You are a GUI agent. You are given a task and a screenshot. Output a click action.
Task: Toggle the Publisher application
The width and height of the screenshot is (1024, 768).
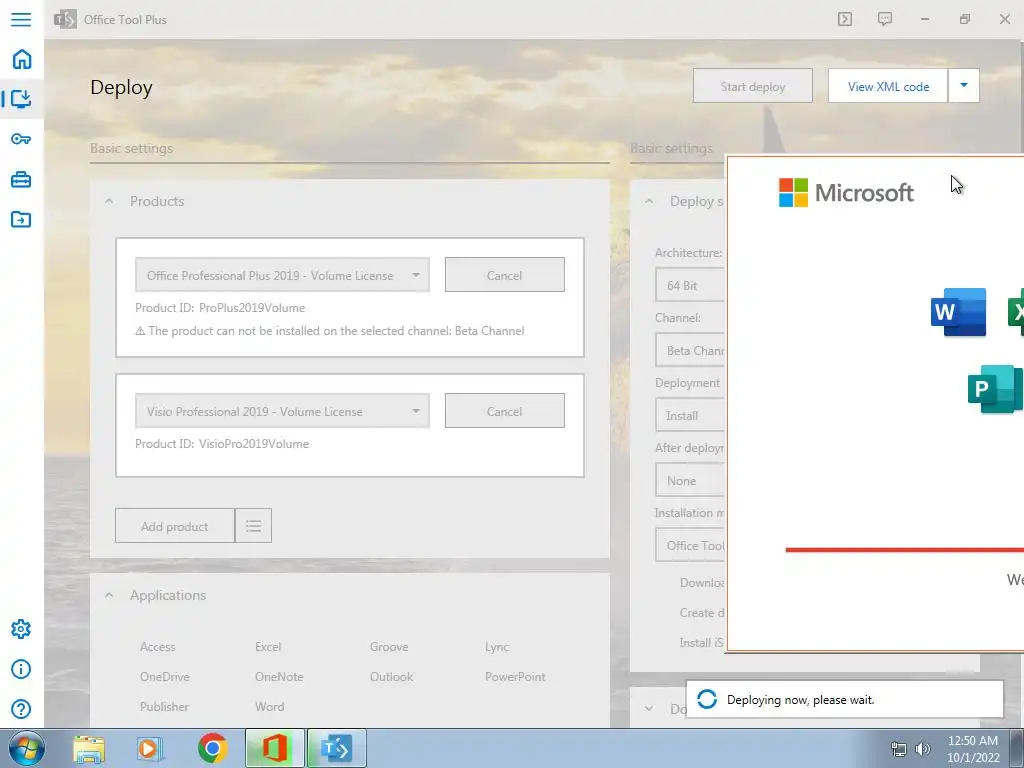click(x=164, y=707)
